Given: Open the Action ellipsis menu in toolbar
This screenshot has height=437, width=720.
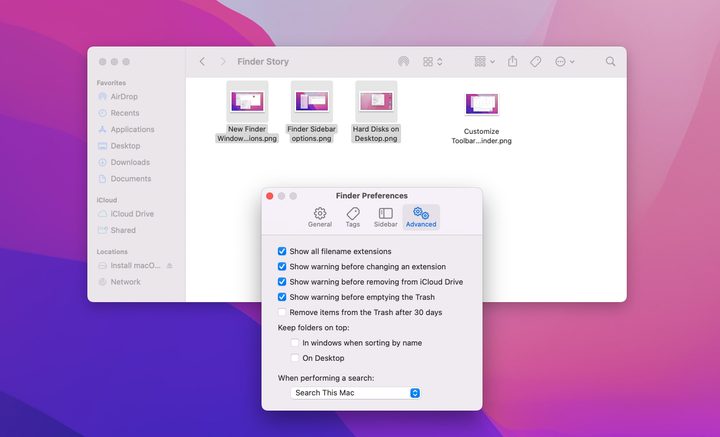Looking at the screenshot, I should [x=565, y=62].
